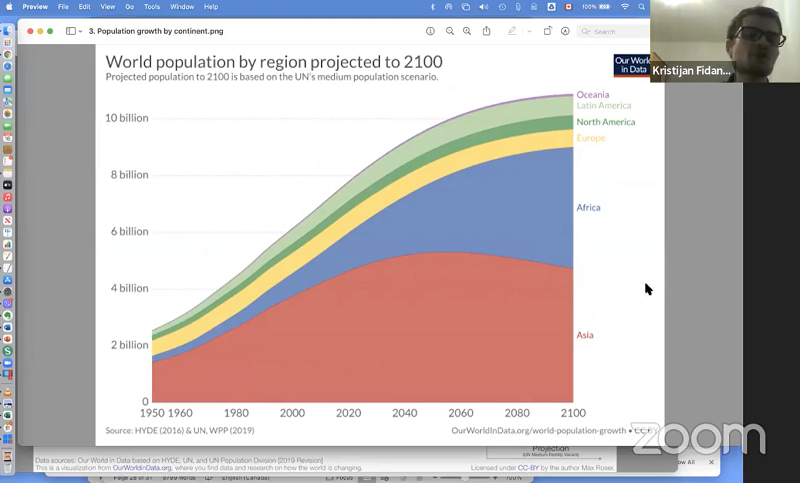Screen dimensions: 800x483
Task: Open the Spotlight search icon in the menu bar
Action: point(642,7)
